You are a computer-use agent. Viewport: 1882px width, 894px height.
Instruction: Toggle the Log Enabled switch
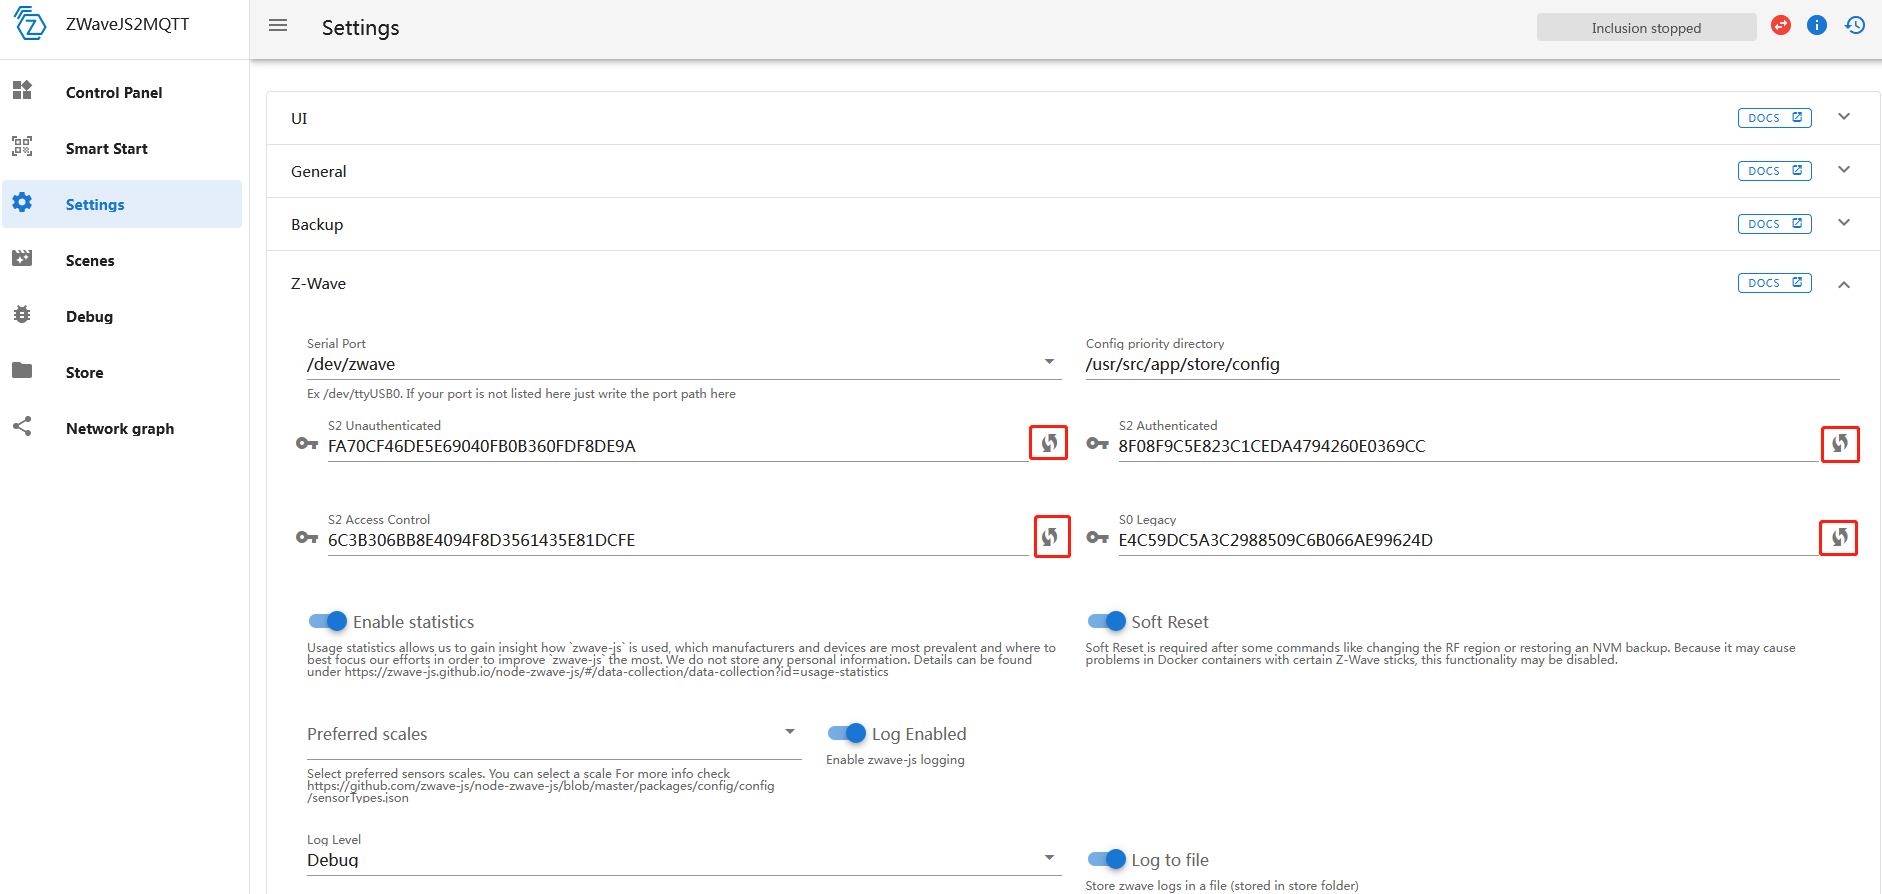point(847,733)
